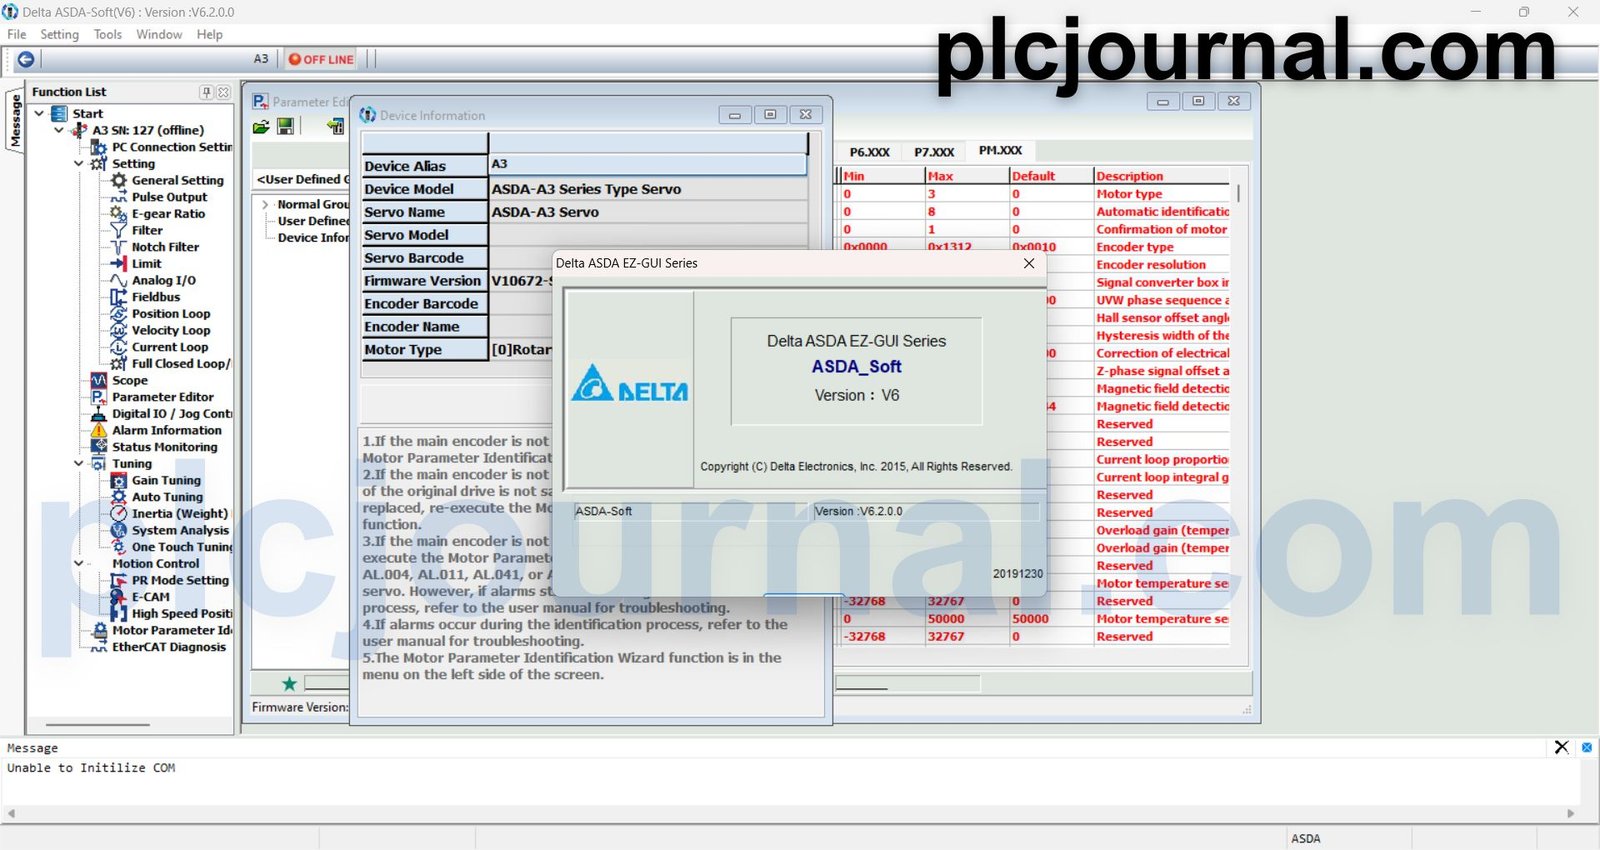Close the Delta ASDA EZ-GUI Series dialog
Image resolution: width=1600 pixels, height=850 pixels.
1029,263
